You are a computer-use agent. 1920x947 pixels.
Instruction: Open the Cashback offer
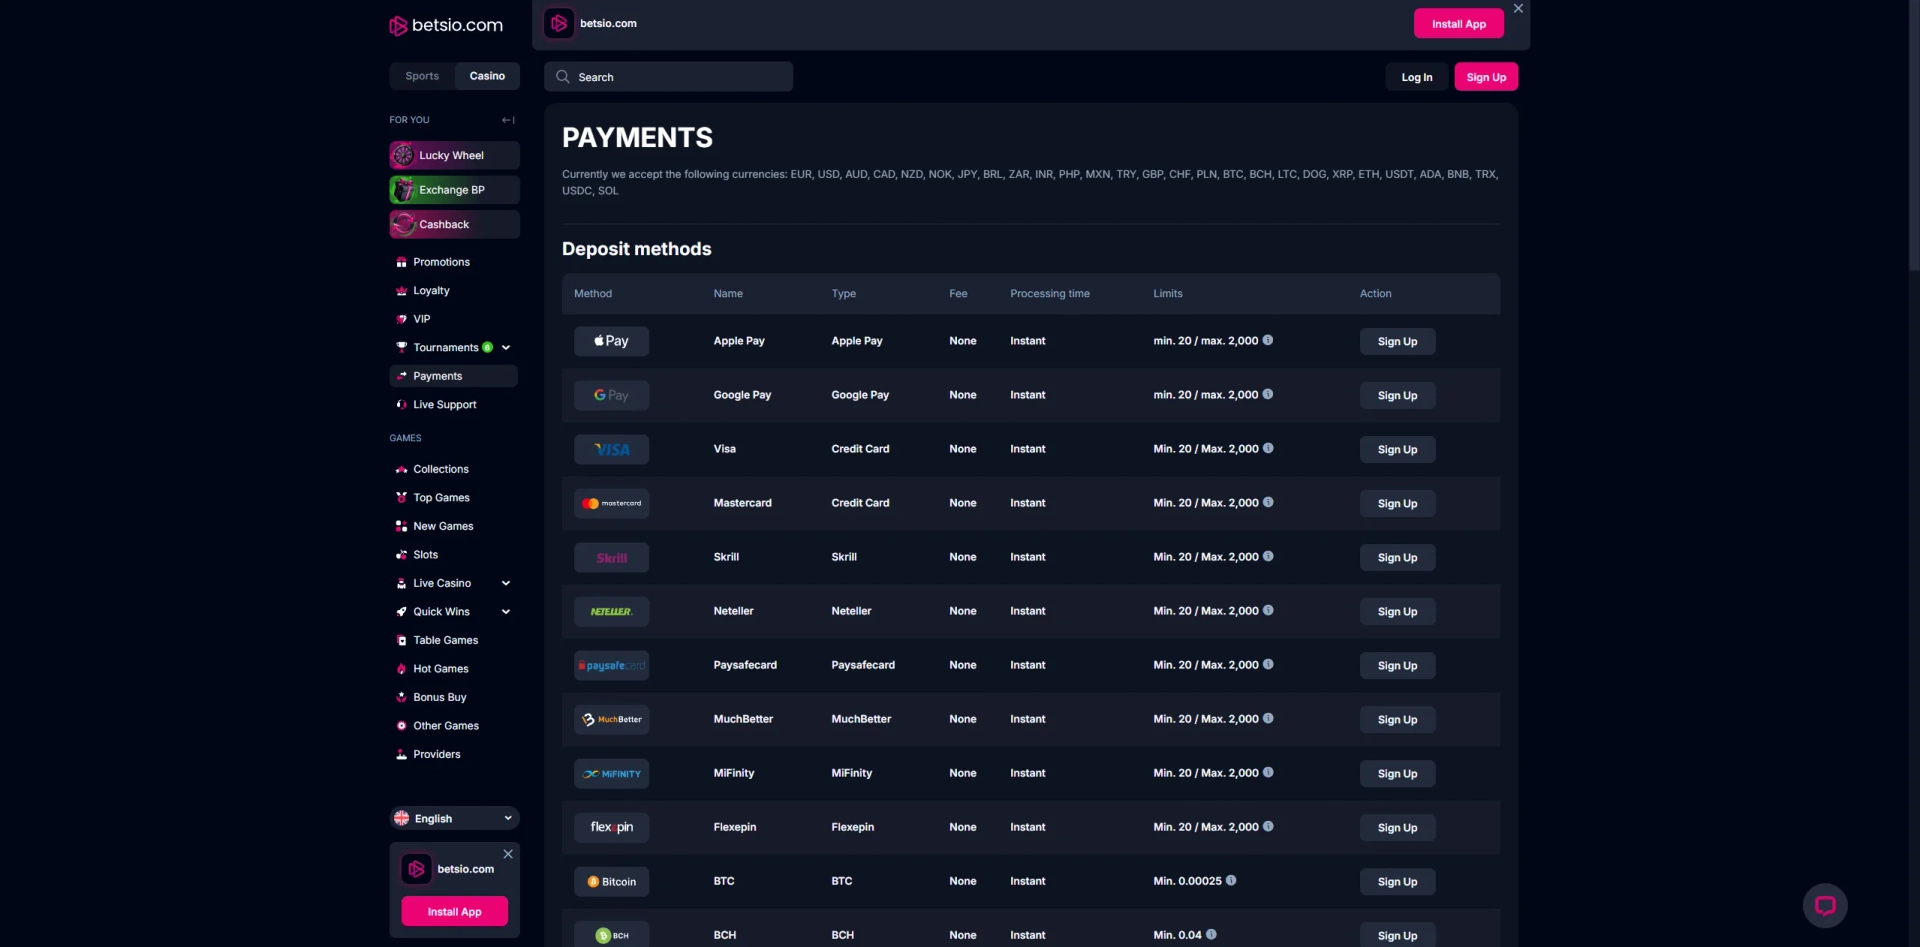tap(454, 224)
